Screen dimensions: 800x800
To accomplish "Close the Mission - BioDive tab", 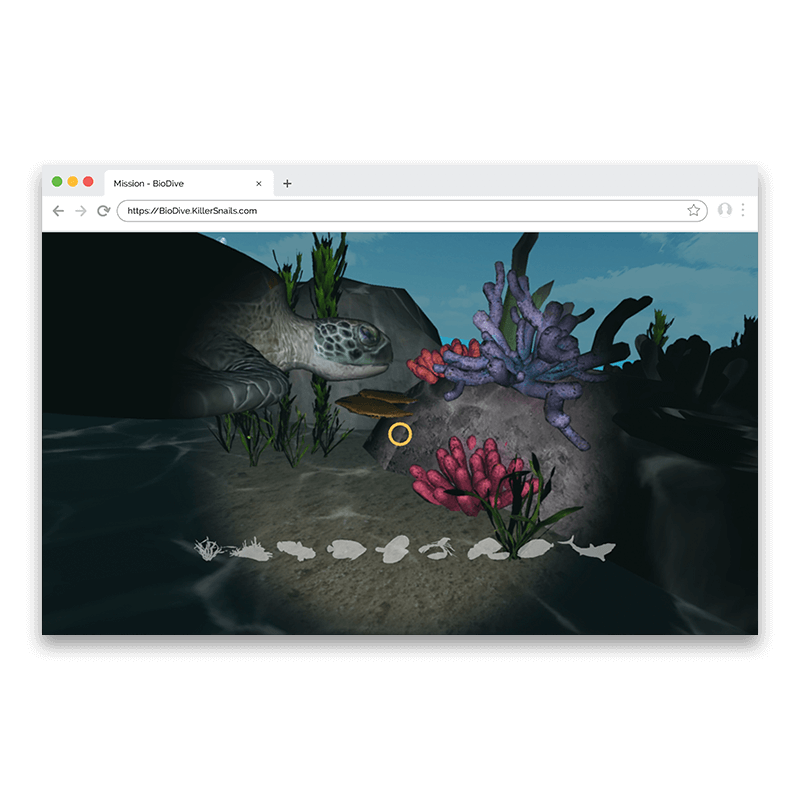I will (x=259, y=184).
